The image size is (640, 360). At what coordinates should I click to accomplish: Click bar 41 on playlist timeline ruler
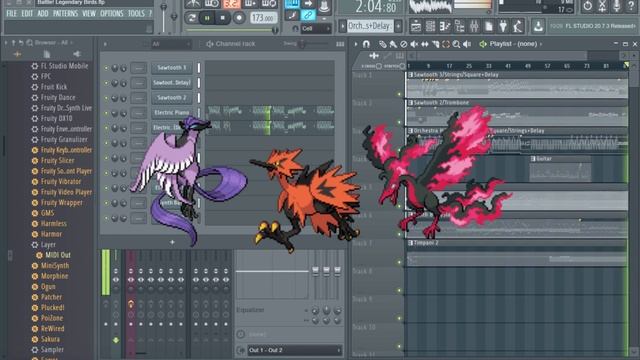coord(508,66)
